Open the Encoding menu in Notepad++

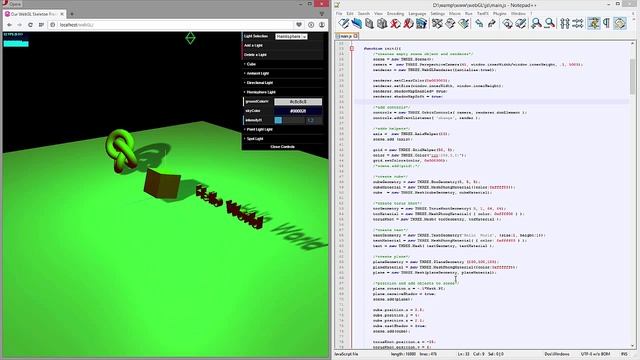395,13
